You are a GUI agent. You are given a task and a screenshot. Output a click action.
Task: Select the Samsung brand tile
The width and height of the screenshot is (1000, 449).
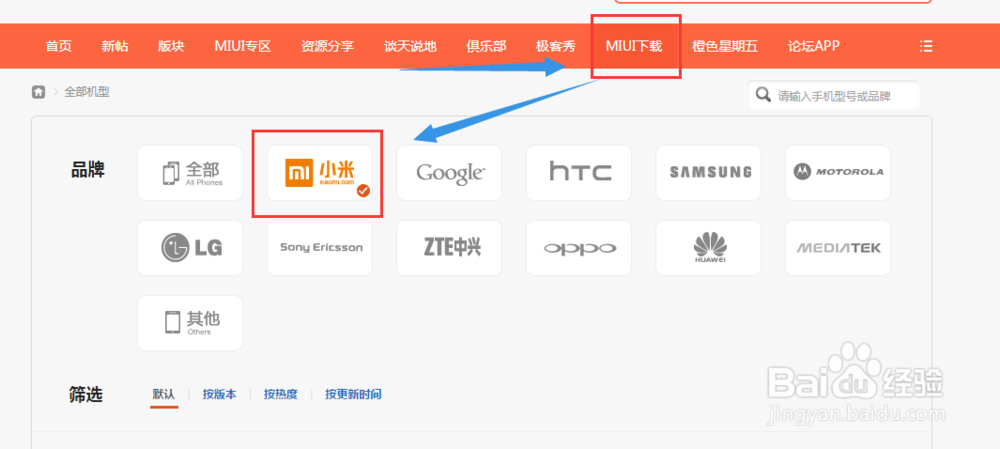click(x=708, y=173)
